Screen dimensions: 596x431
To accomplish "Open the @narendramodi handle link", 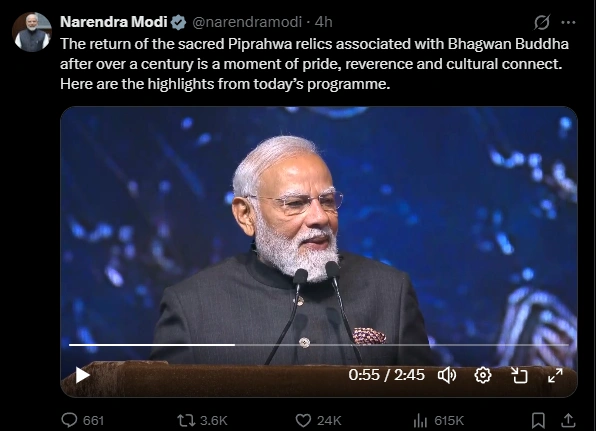I will (247, 22).
